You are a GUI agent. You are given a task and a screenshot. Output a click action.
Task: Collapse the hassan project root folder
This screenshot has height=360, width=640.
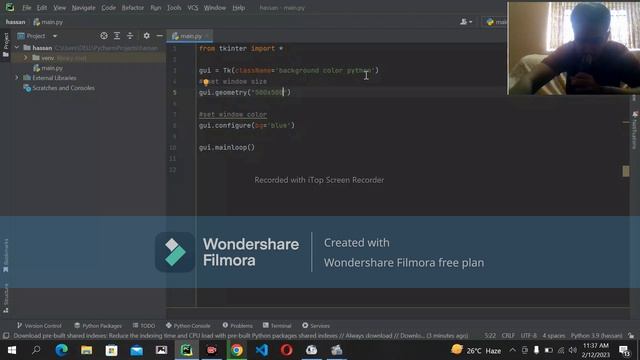coord(17,48)
